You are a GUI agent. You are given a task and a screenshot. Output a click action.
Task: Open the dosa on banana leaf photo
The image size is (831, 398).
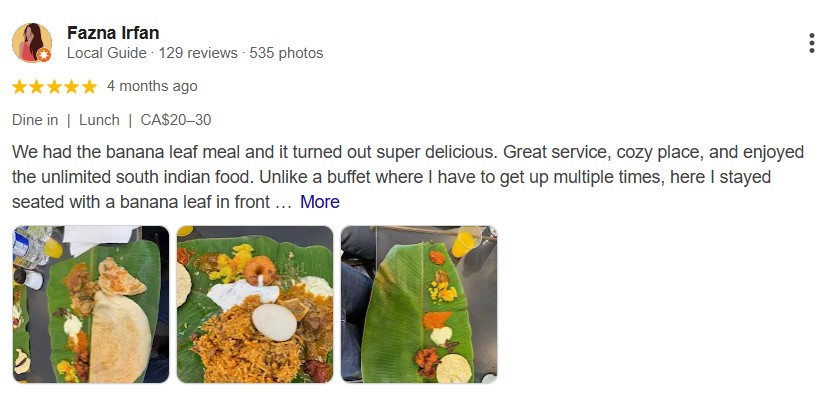91,304
